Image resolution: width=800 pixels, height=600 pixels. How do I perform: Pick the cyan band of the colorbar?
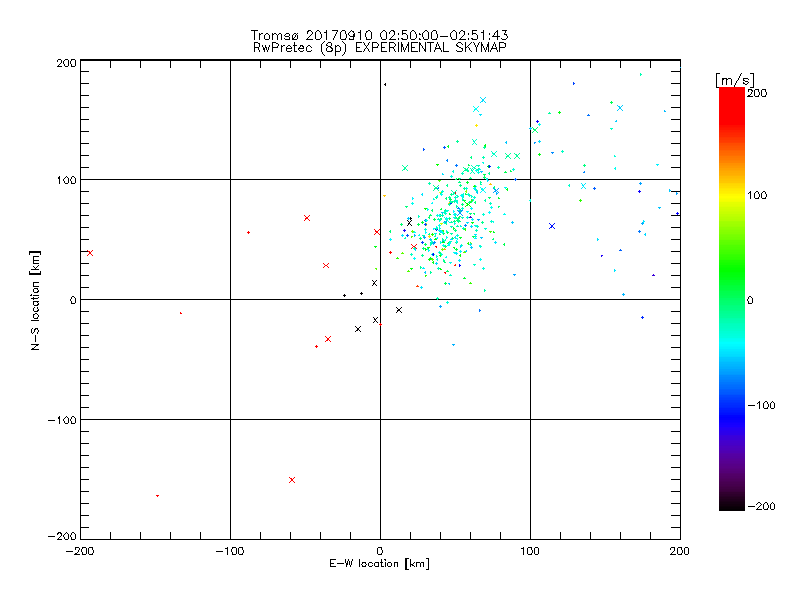732,344
